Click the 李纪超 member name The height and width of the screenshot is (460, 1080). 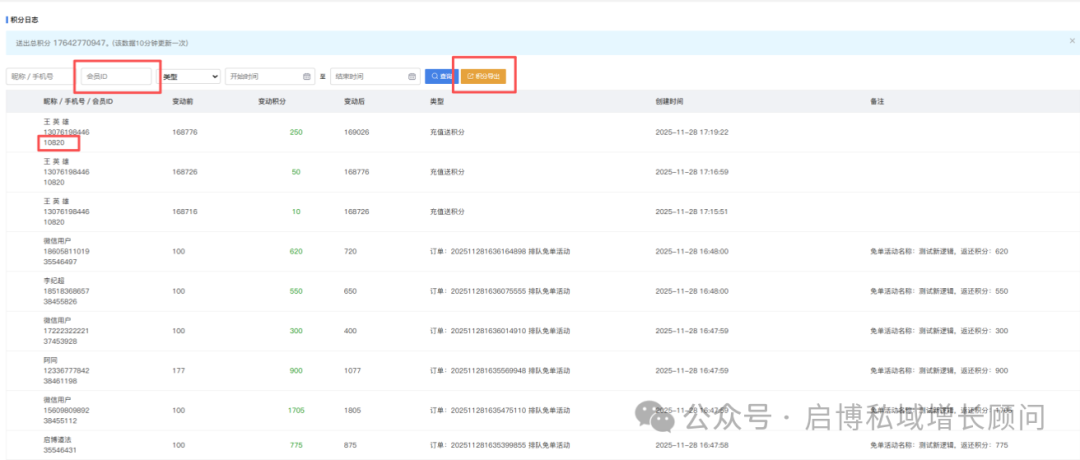tap(54, 281)
